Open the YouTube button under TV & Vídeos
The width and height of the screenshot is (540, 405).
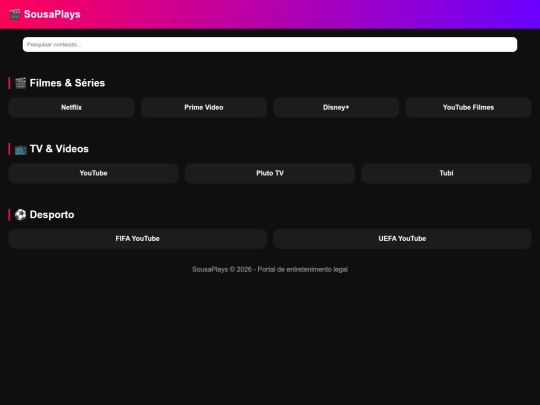(x=93, y=173)
